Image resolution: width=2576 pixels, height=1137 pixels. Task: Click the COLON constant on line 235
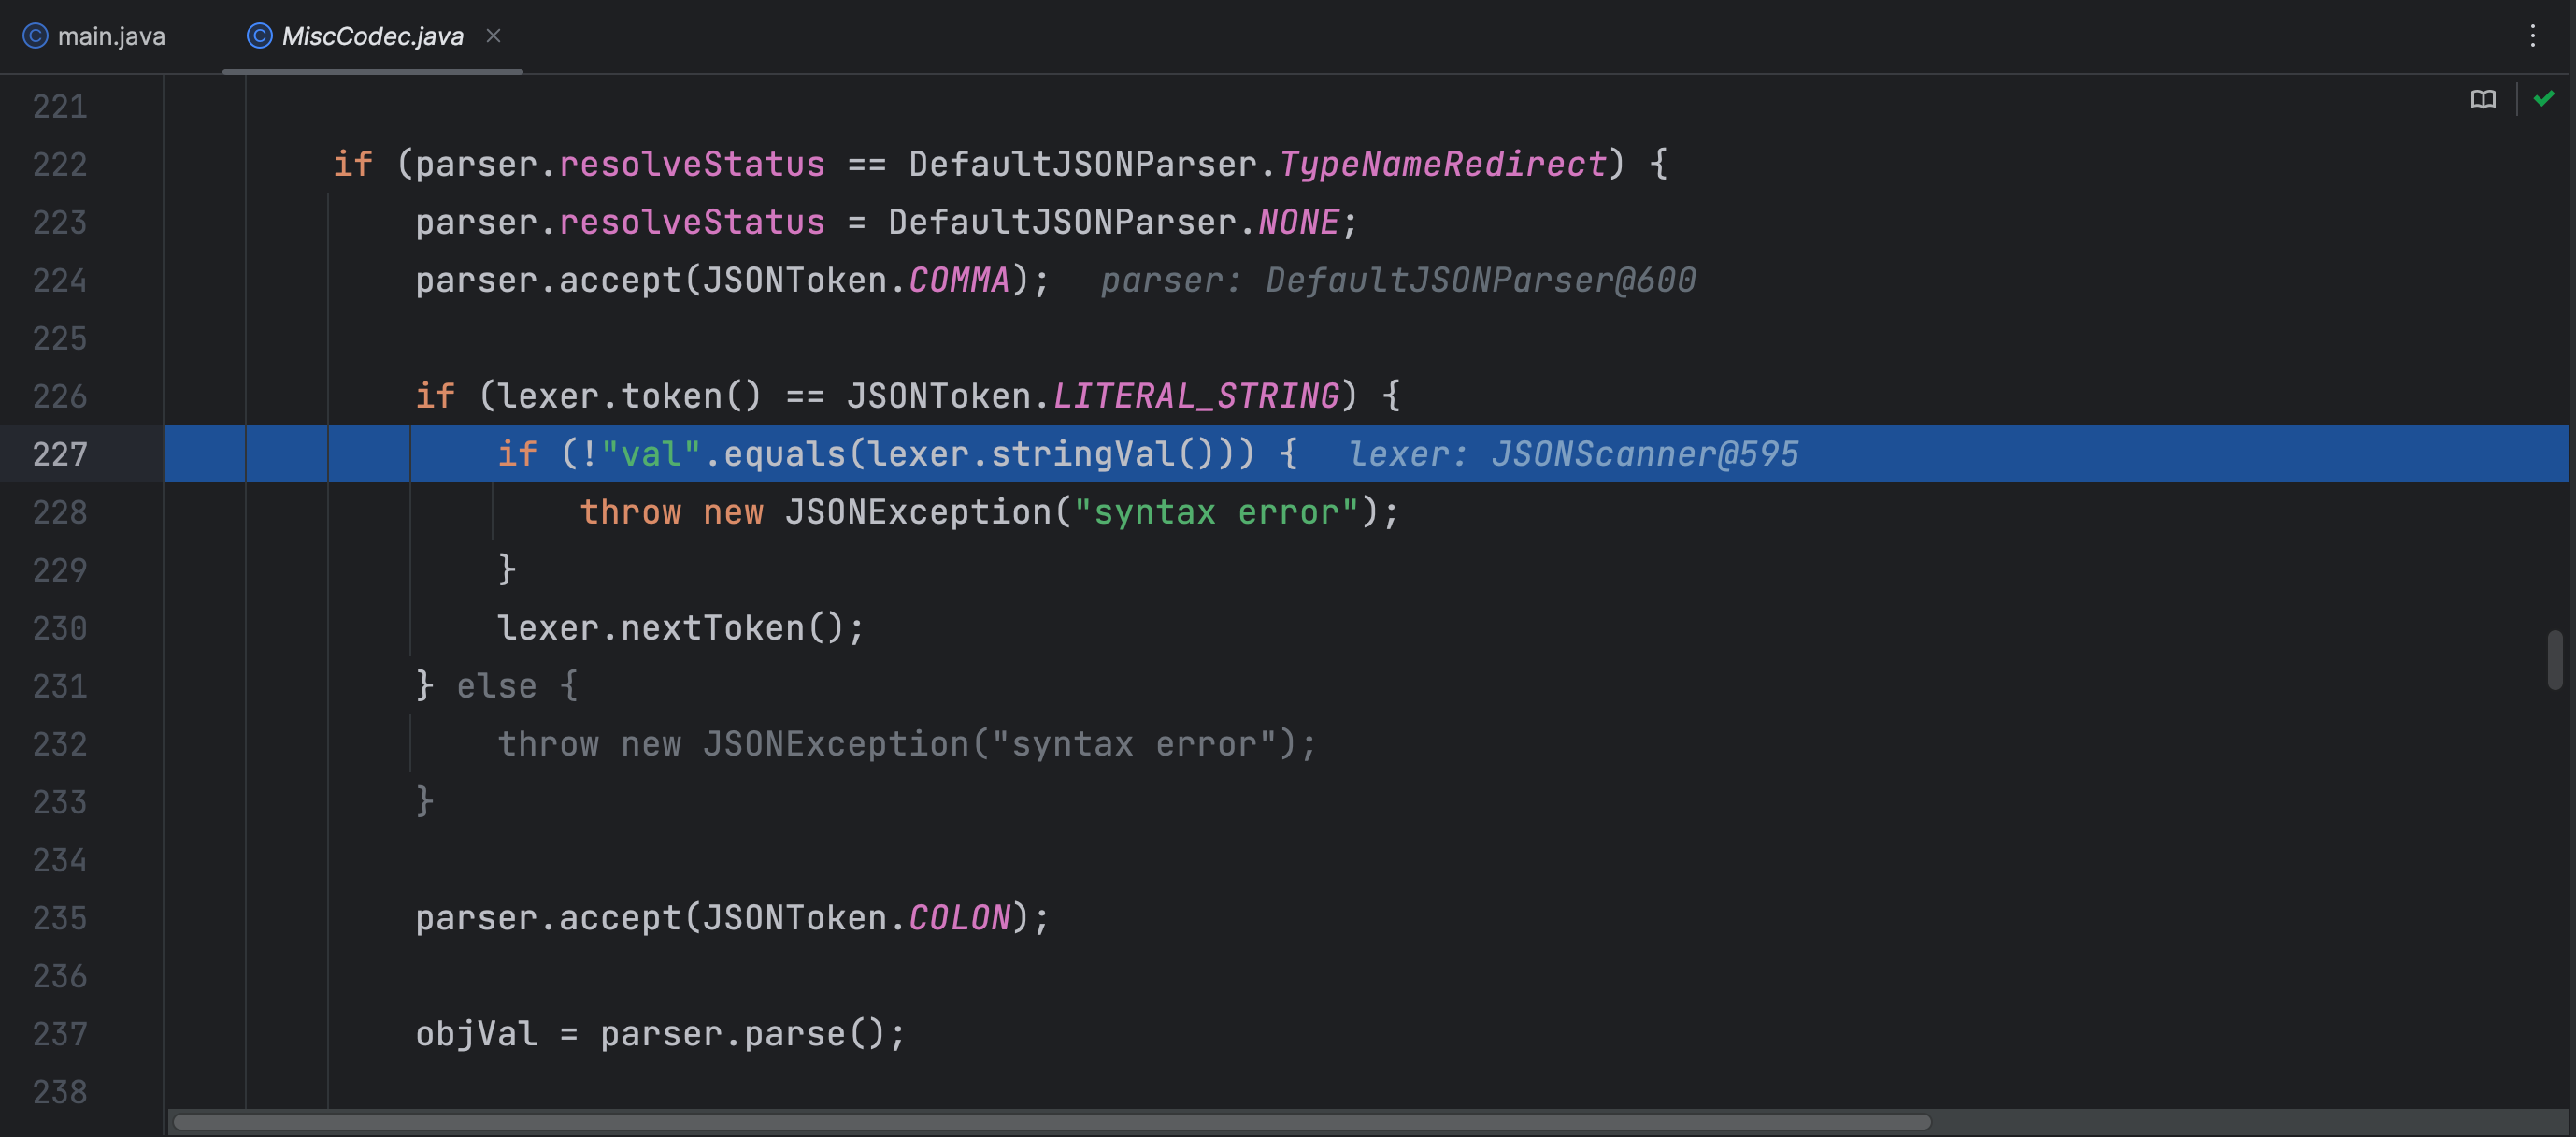coord(959,918)
